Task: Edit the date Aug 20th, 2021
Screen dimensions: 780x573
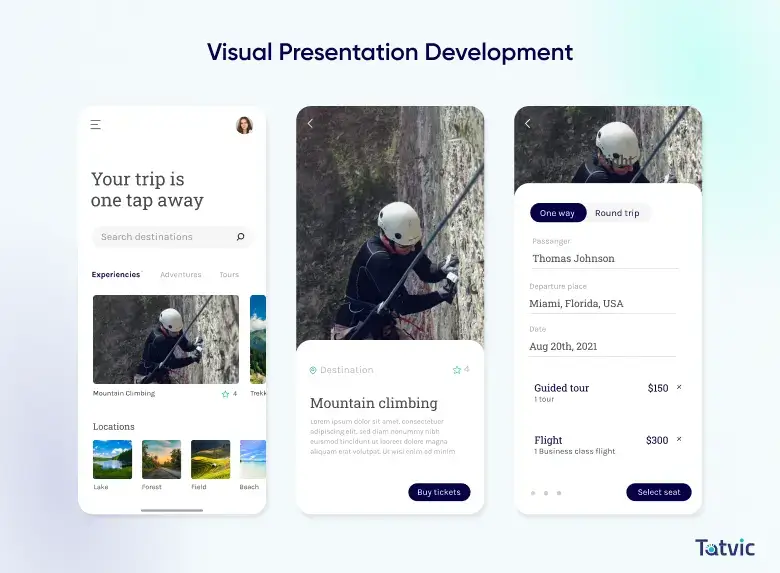Action: click(602, 346)
